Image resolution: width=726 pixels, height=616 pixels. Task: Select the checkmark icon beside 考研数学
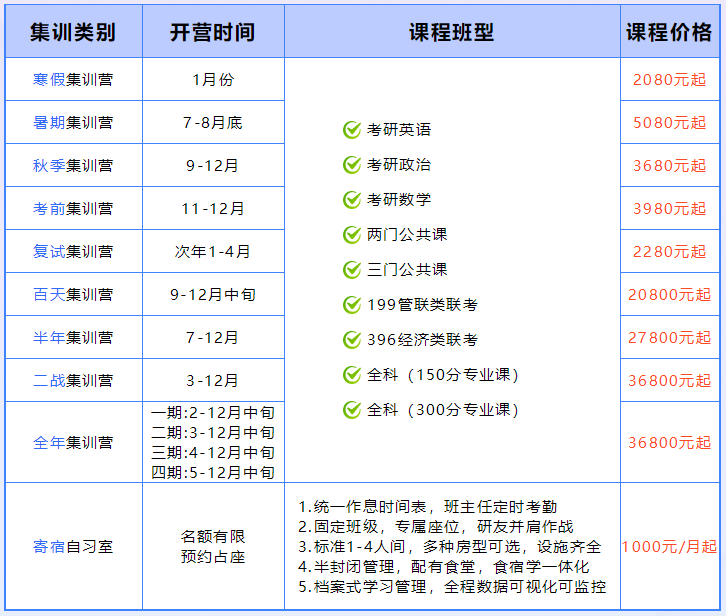coord(352,200)
